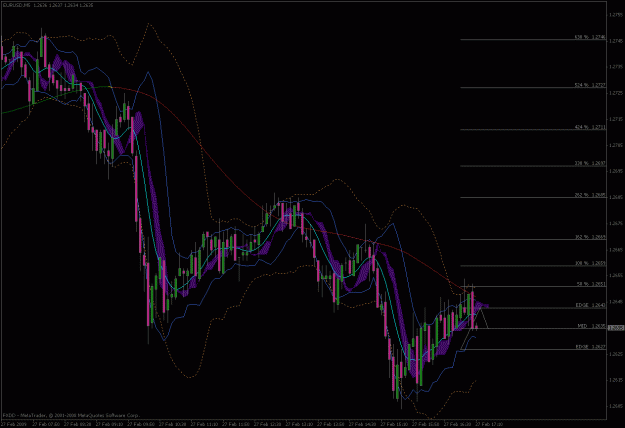Click the current price marker on price axis

coord(616,328)
